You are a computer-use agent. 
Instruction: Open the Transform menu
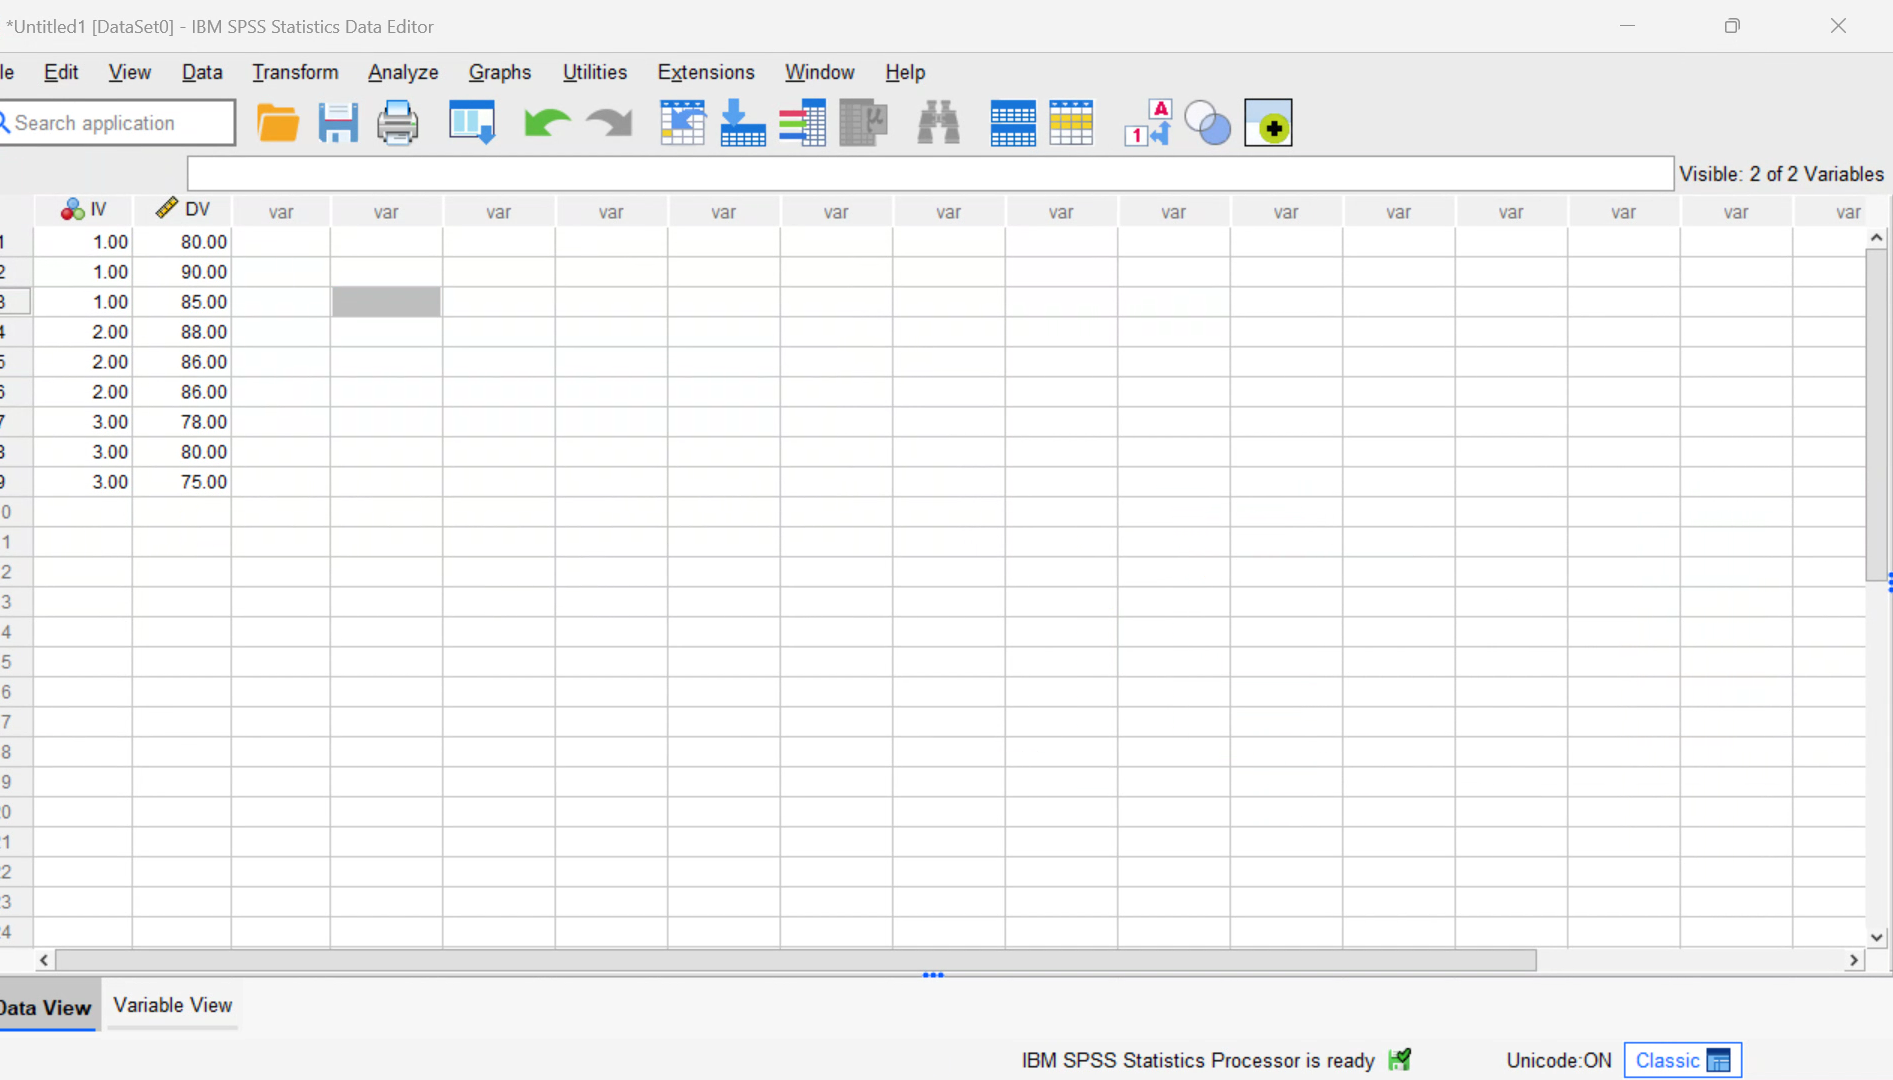point(295,72)
